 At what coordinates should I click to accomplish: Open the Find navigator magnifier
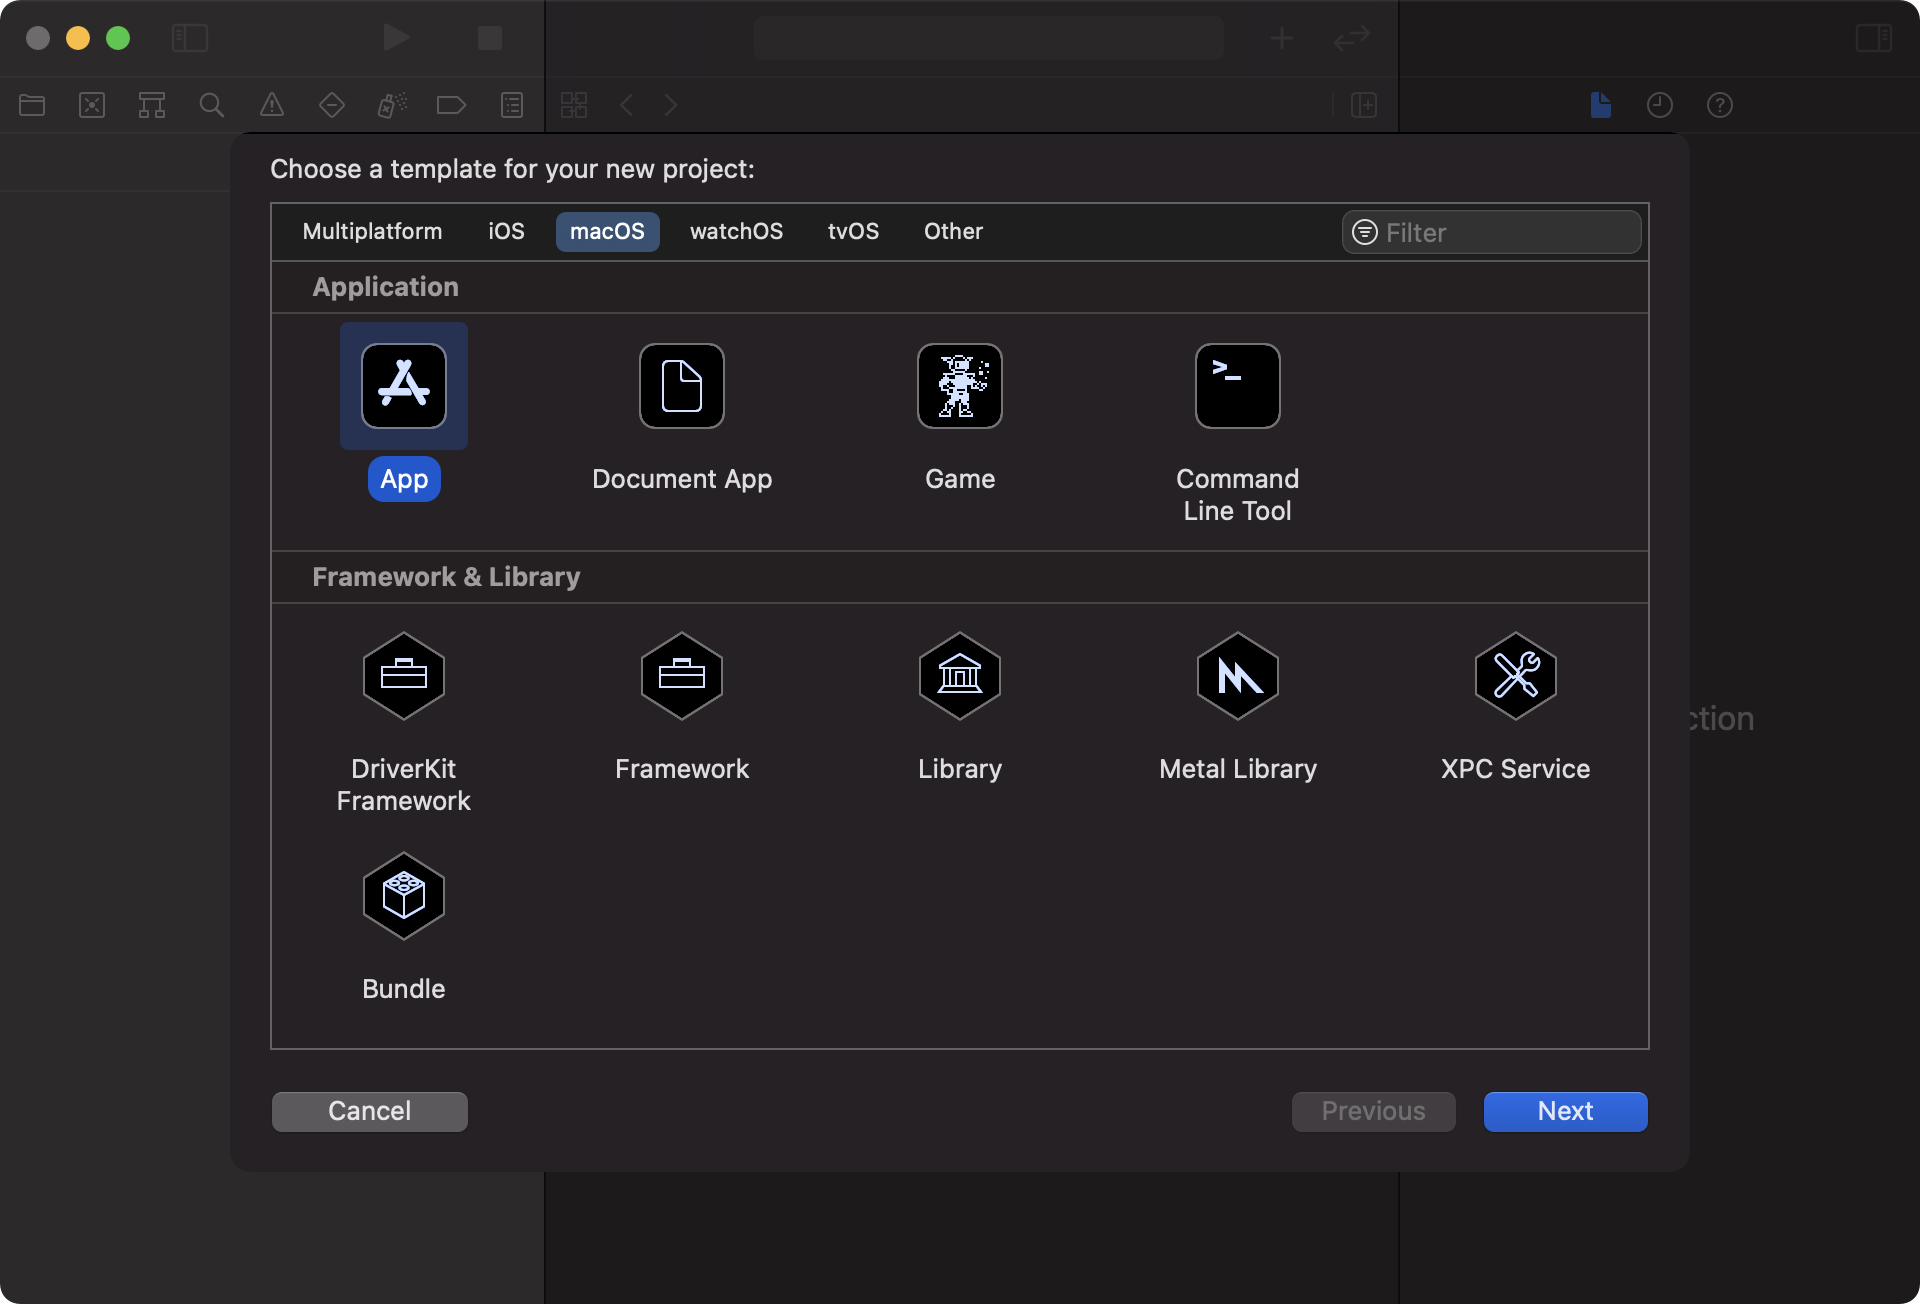click(x=212, y=105)
